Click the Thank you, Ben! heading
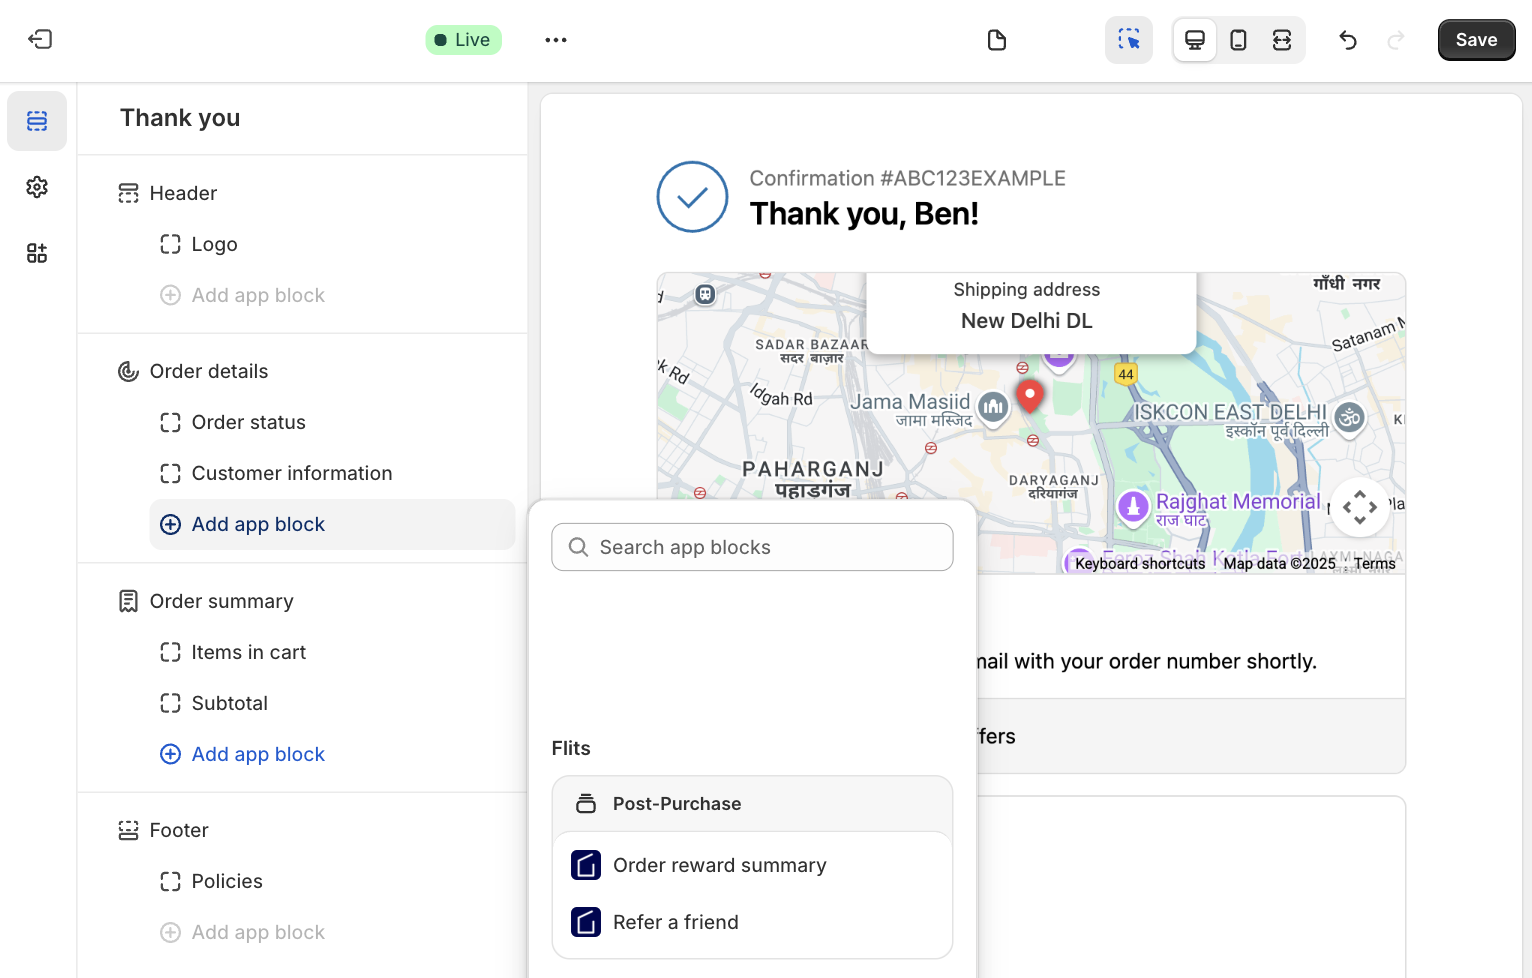This screenshot has width=1532, height=978. (x=864, y=214)
